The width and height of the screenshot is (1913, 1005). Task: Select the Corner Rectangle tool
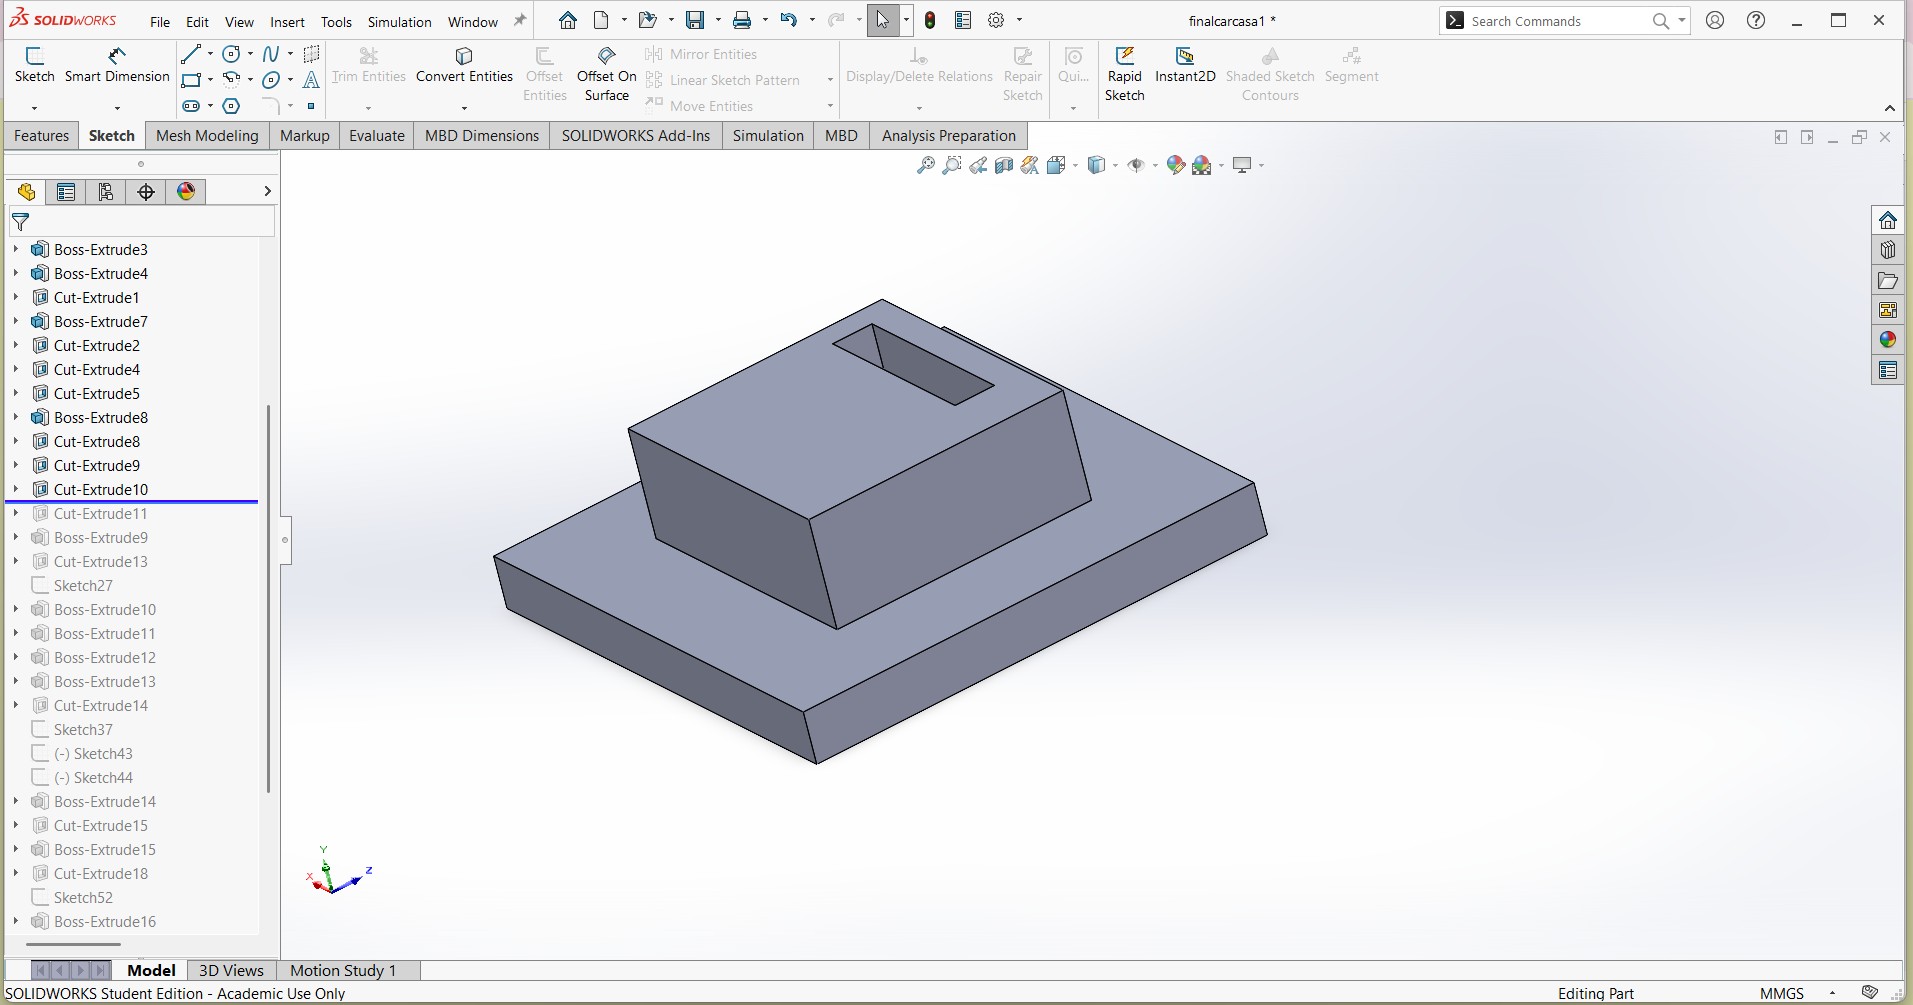click(191, 80)
